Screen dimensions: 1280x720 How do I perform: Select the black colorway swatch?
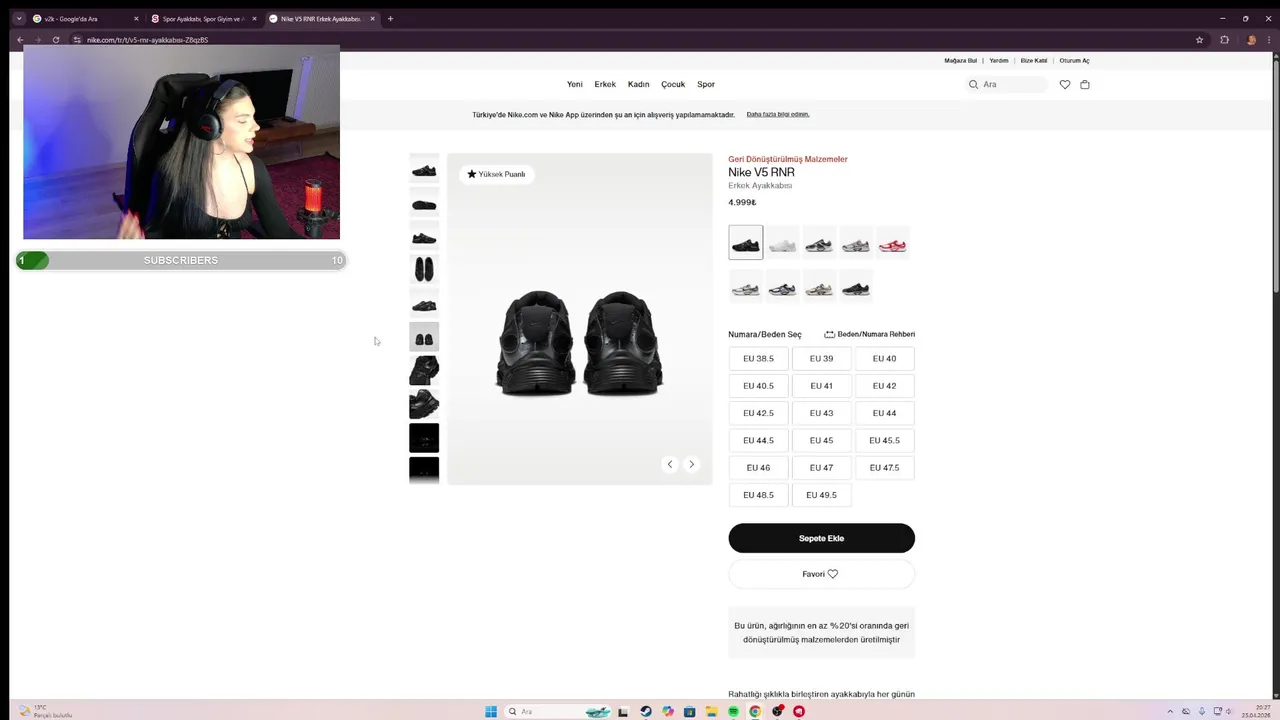click(745, 243)
